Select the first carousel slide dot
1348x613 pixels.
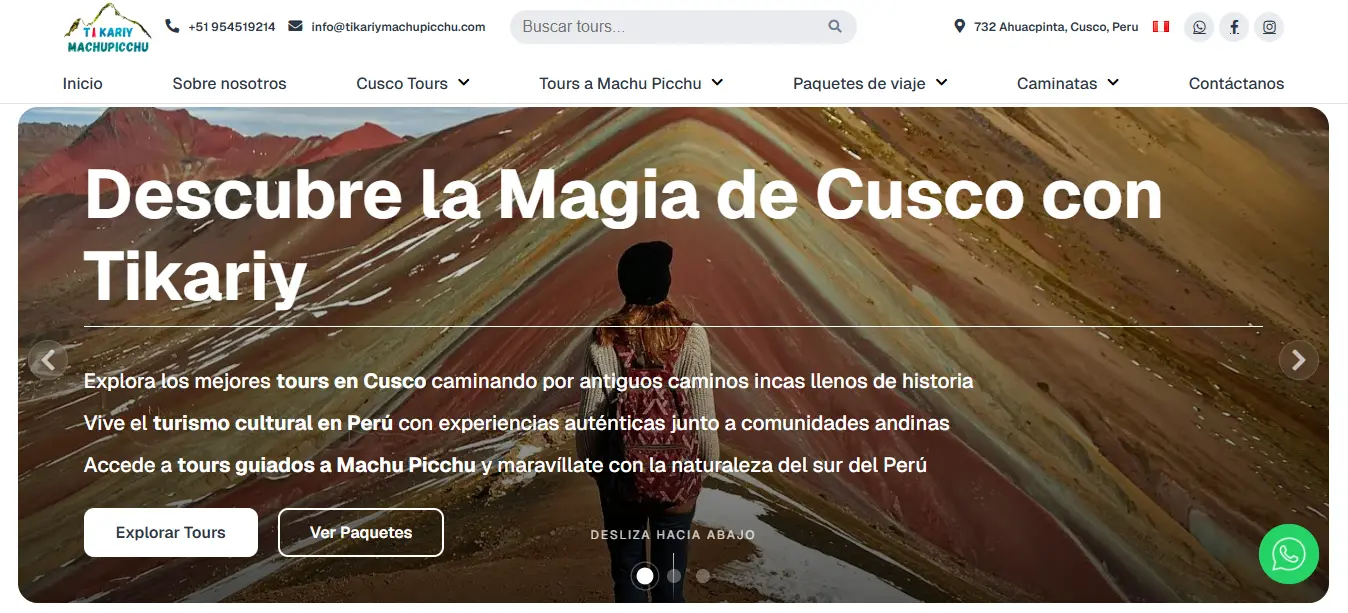point(645,576)
